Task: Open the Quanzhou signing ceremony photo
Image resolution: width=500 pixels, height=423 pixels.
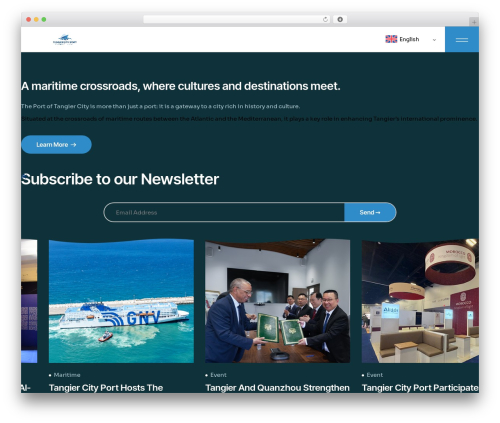Action: 277,301
